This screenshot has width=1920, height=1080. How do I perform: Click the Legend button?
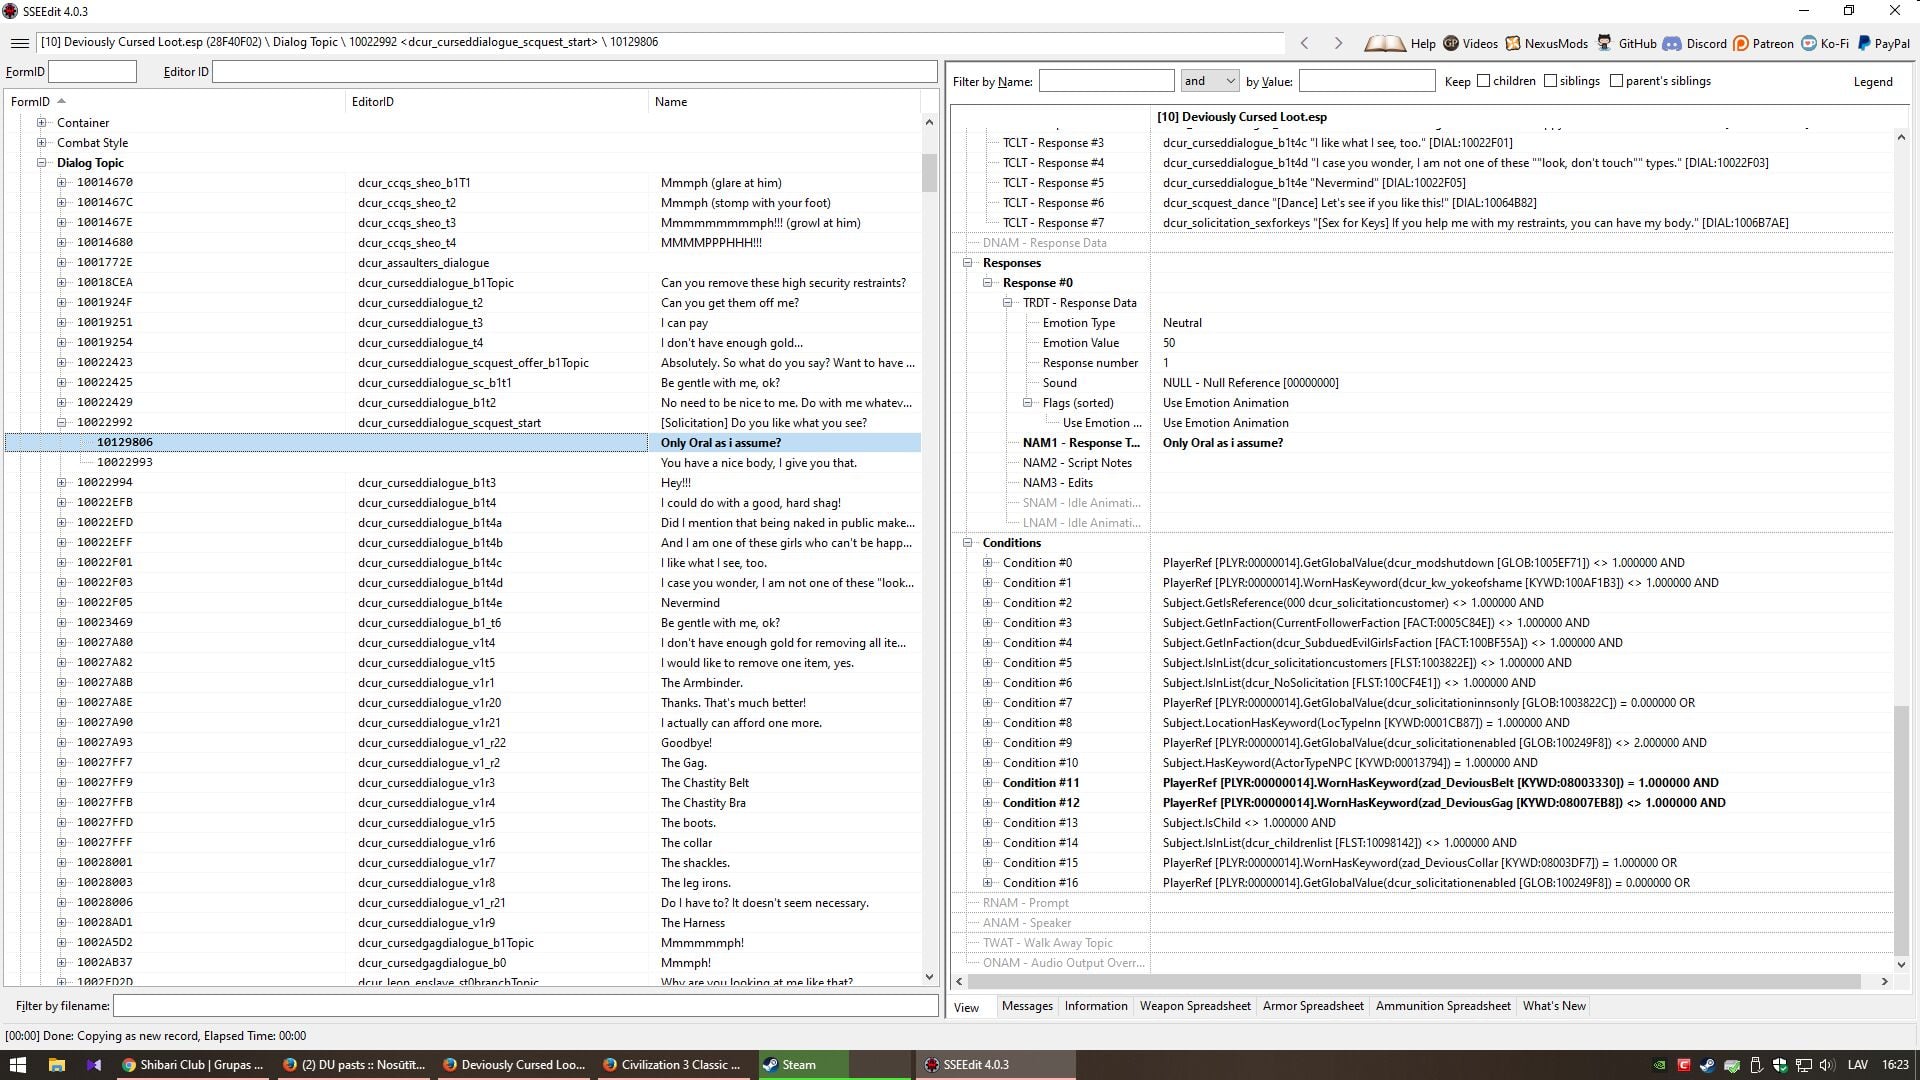coord(1873,82)
